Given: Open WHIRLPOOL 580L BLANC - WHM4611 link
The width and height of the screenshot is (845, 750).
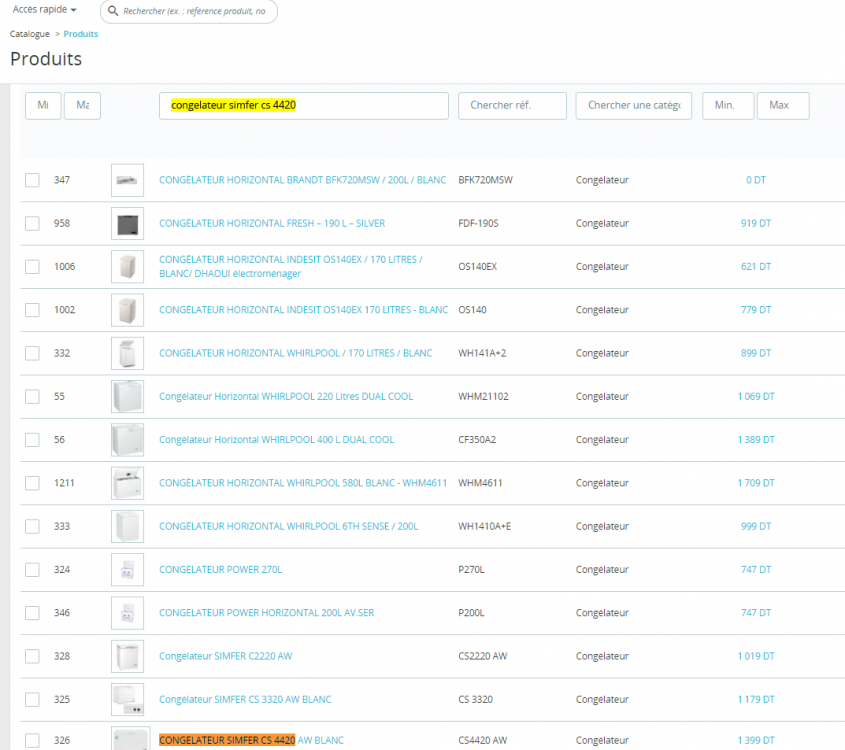Looking at the screenshot, I should click(x=303, y=483).
